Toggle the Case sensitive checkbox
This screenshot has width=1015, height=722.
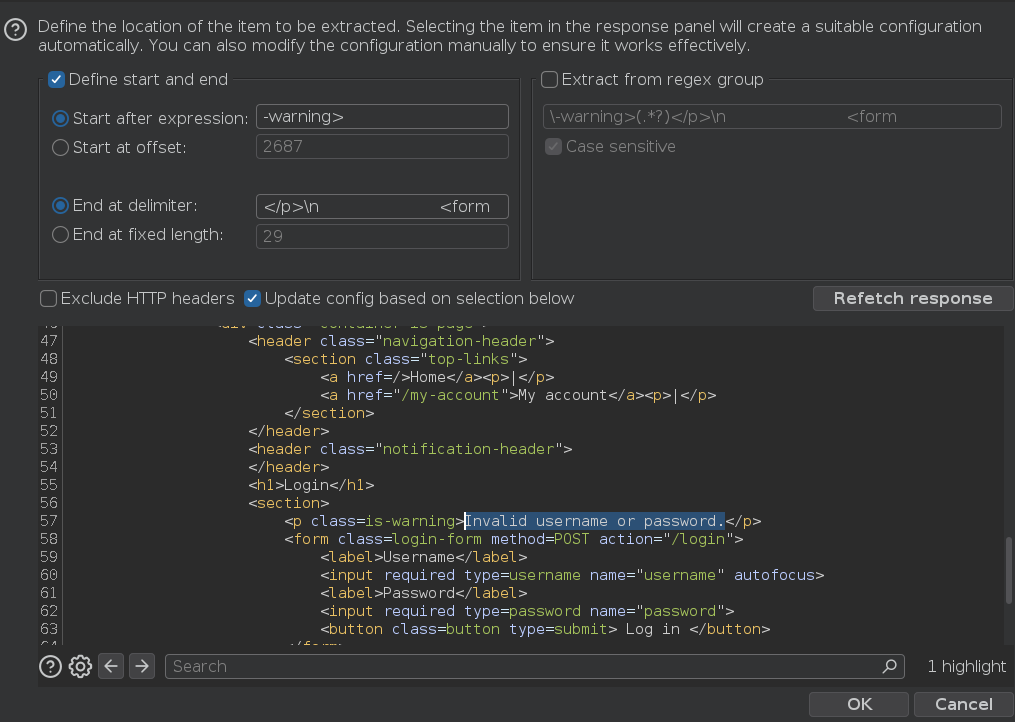click(x=553, y=146)
